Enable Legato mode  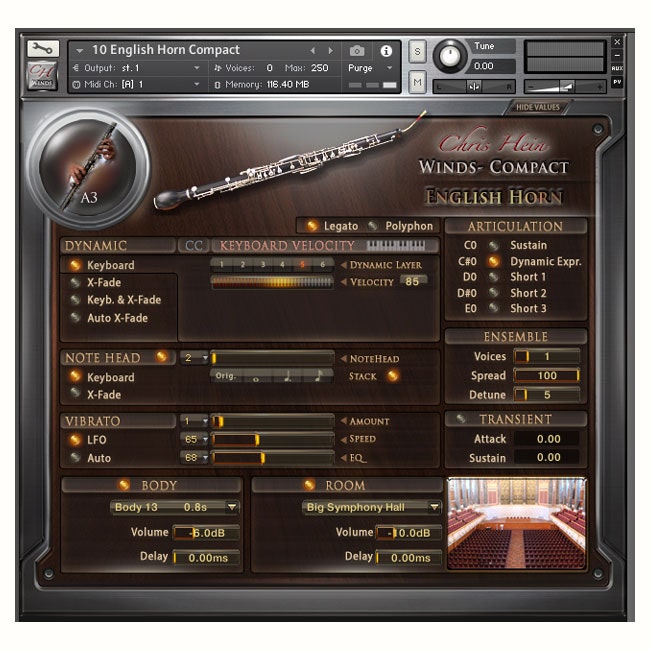(x=312, y=226)
